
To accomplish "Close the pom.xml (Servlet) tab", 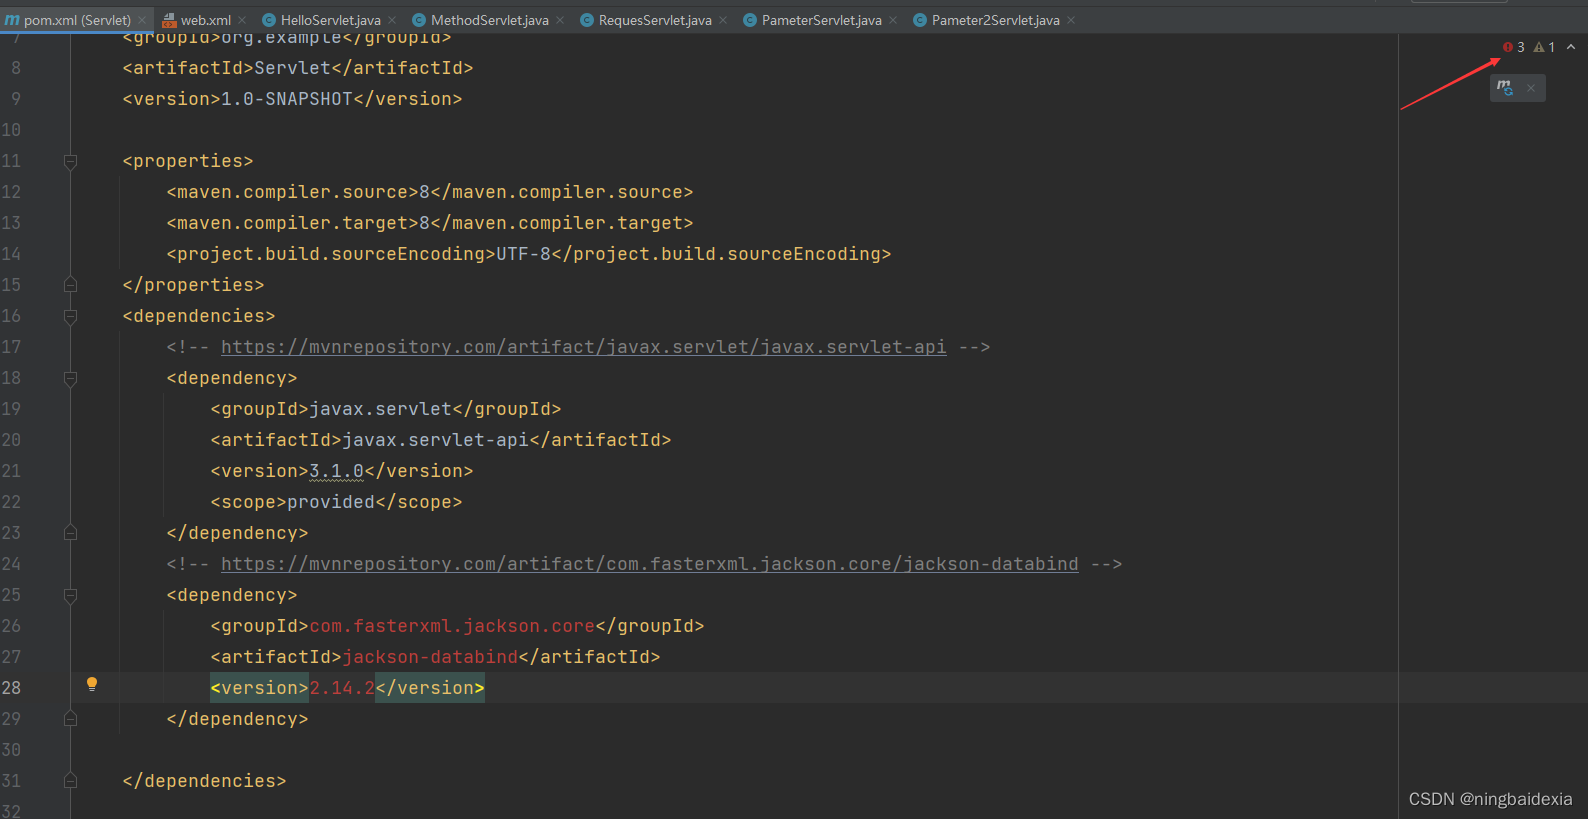I will click(142, 20).
